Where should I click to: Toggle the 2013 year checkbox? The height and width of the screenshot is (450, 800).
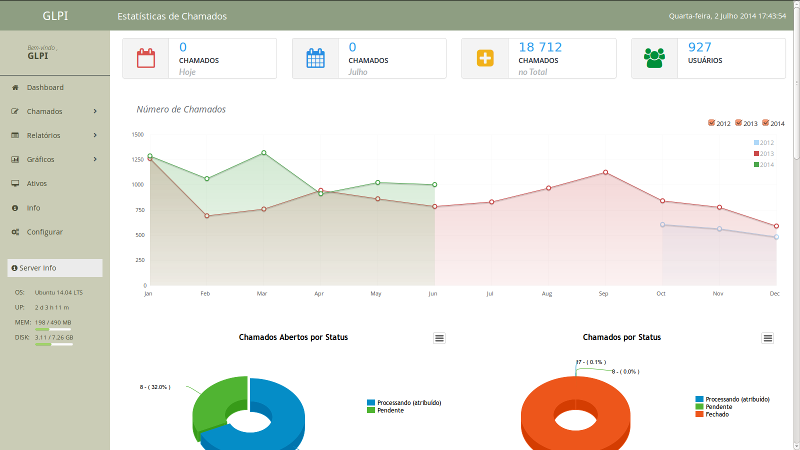(739, 123)
